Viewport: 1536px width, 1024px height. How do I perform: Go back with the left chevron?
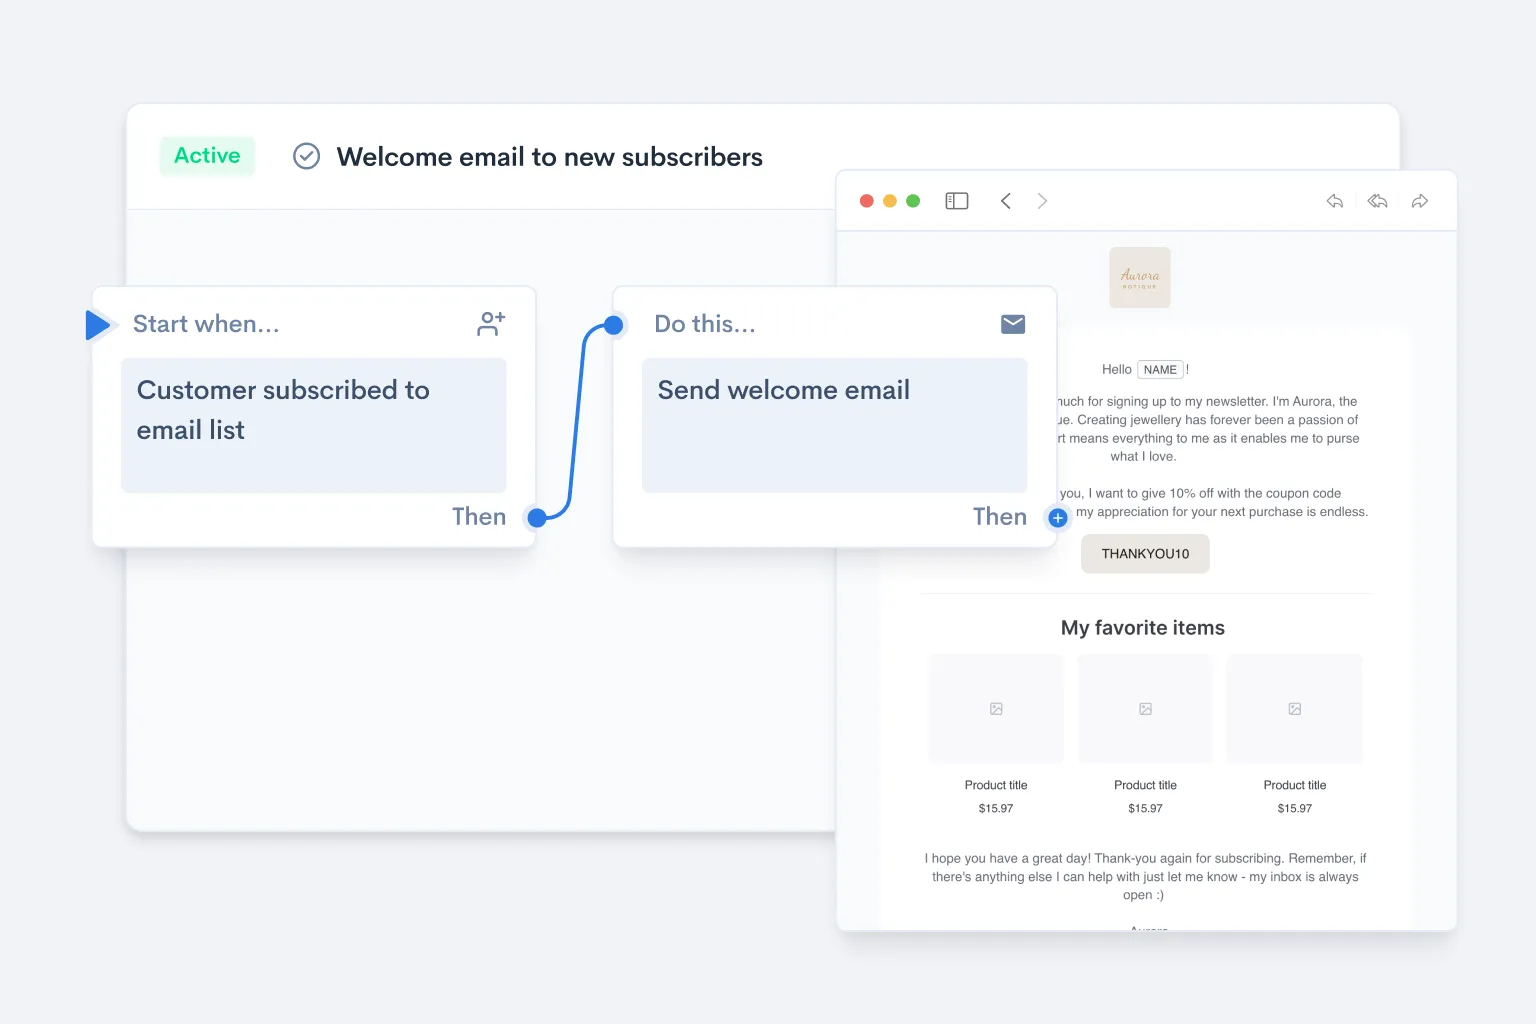(1006, 201)
